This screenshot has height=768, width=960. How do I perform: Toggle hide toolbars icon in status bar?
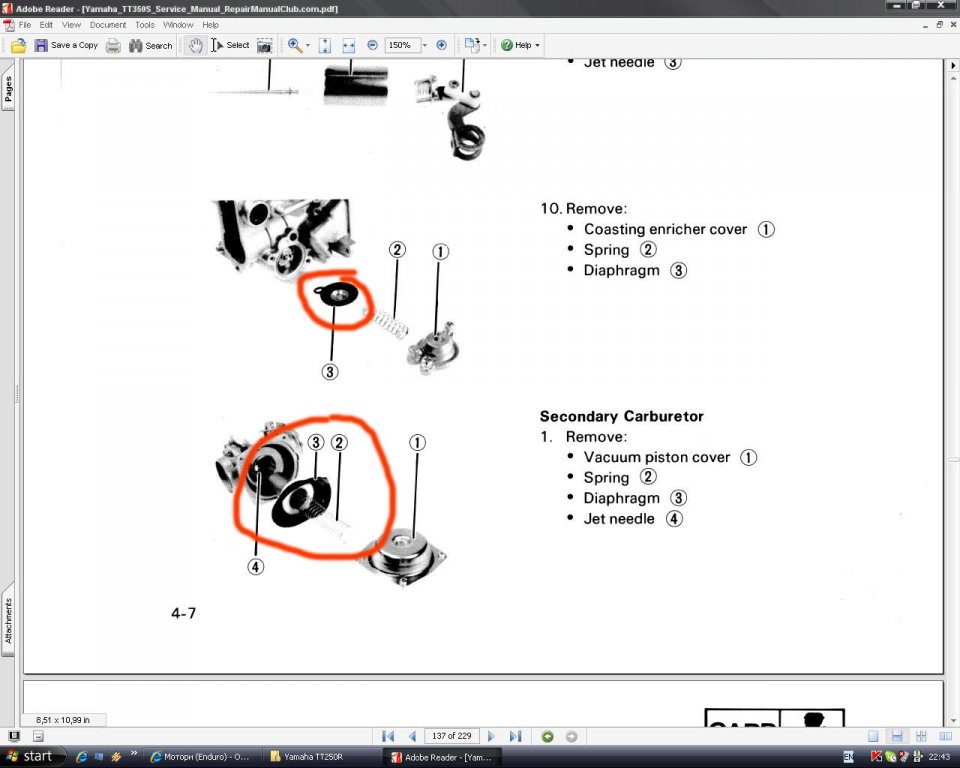tap(38, 736)
